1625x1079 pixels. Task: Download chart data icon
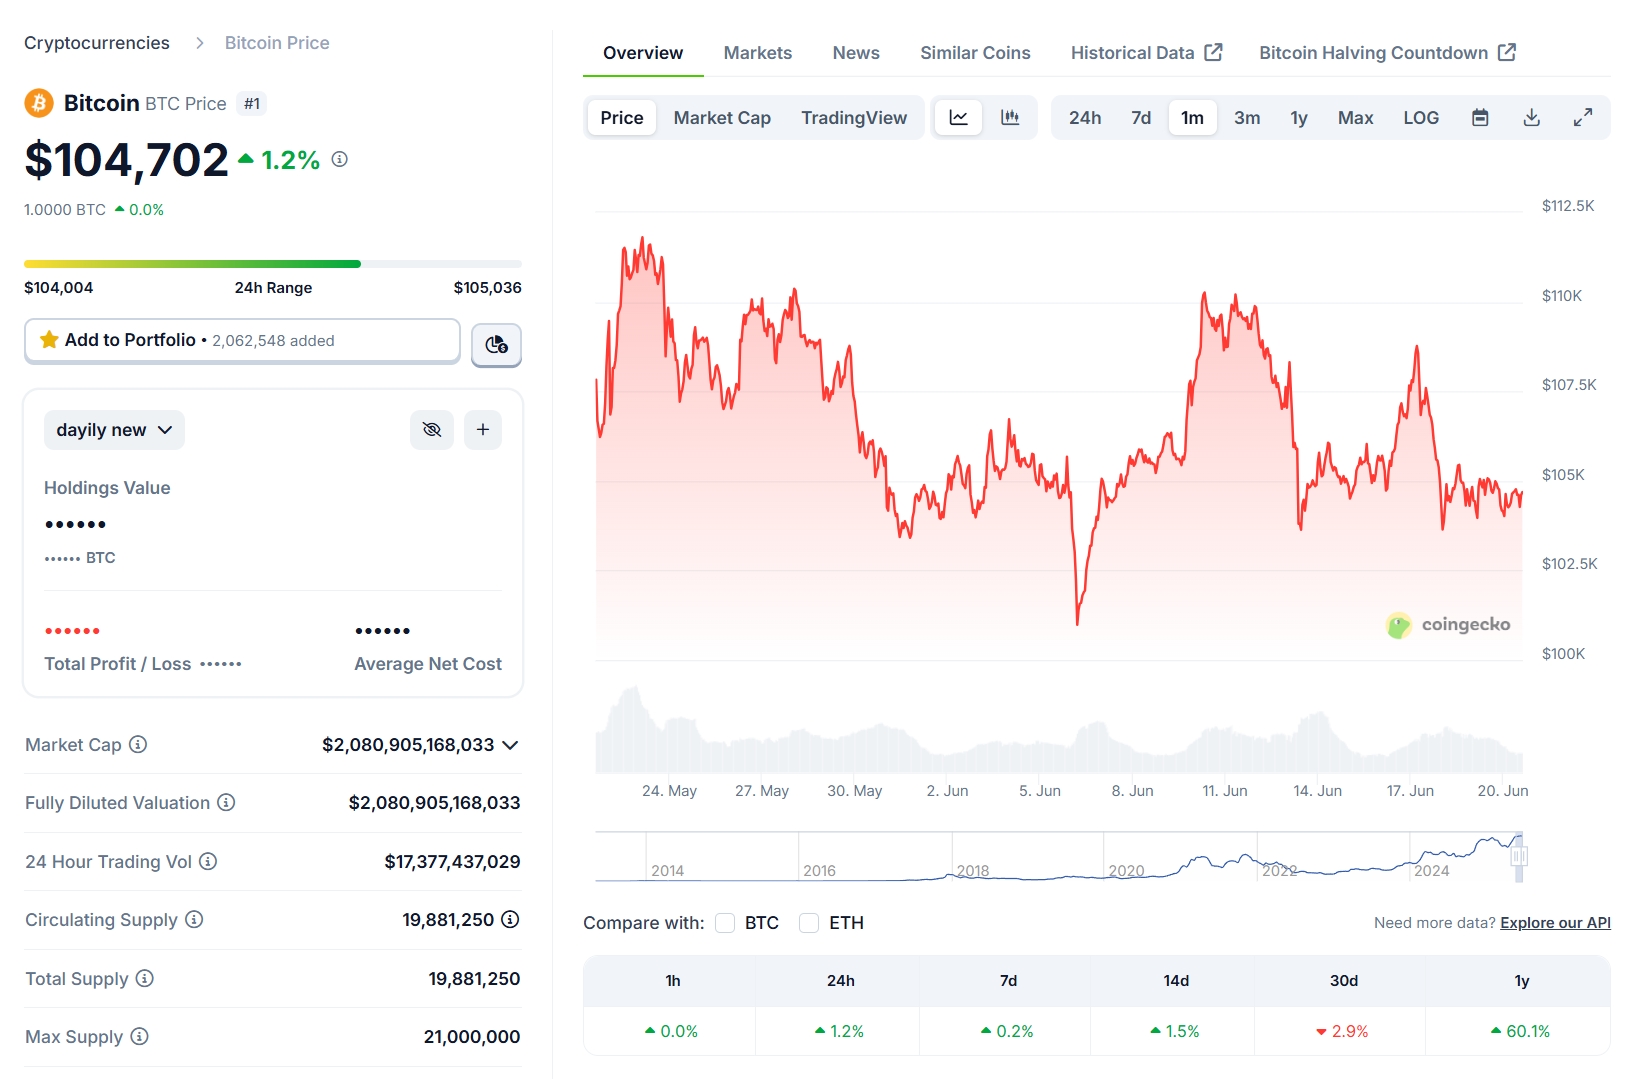tap(1532, 118)
